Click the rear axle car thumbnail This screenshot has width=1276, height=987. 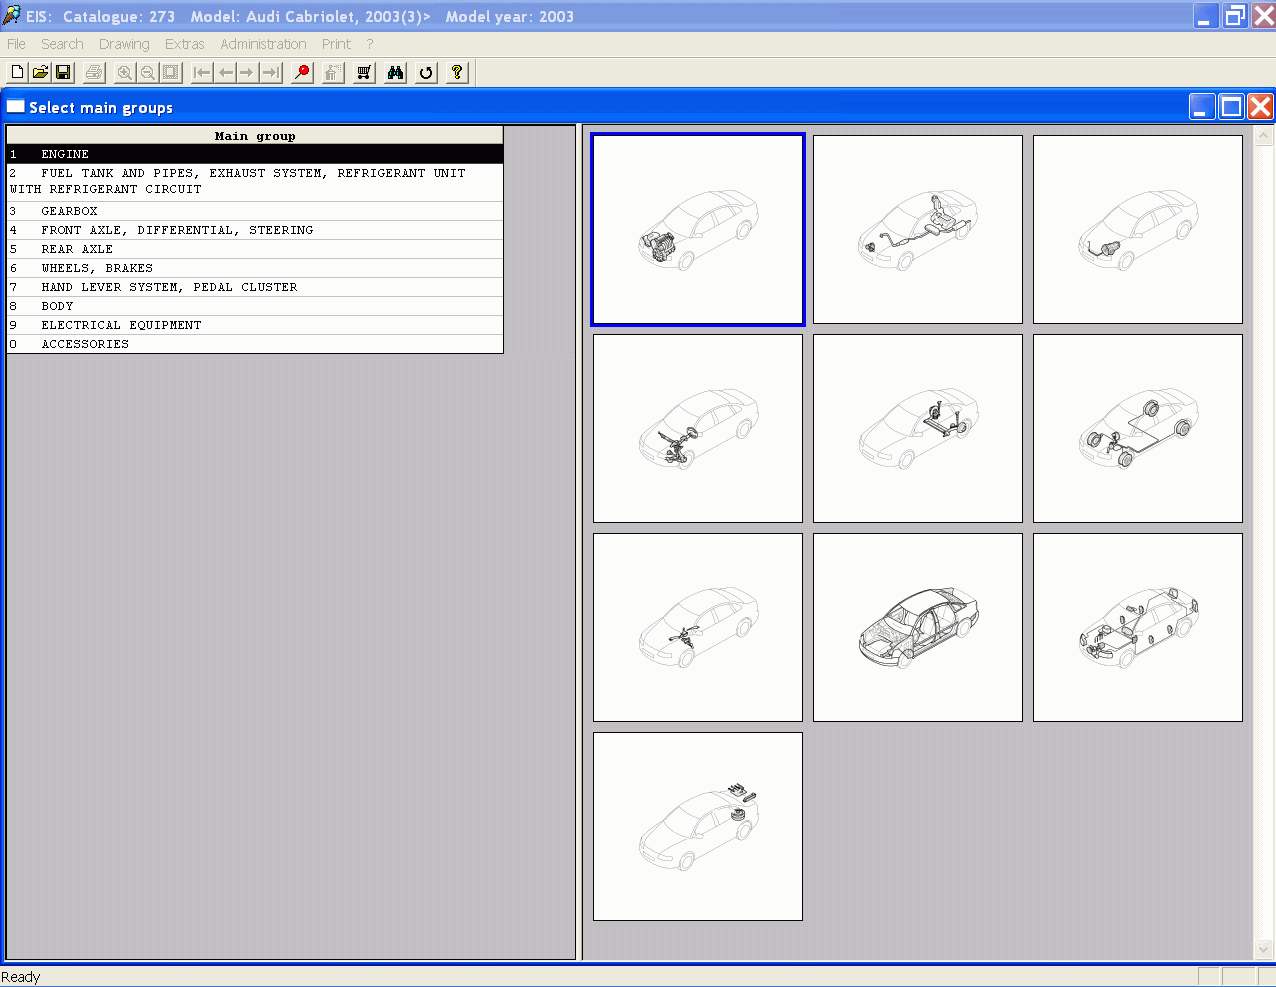(918, 428)
